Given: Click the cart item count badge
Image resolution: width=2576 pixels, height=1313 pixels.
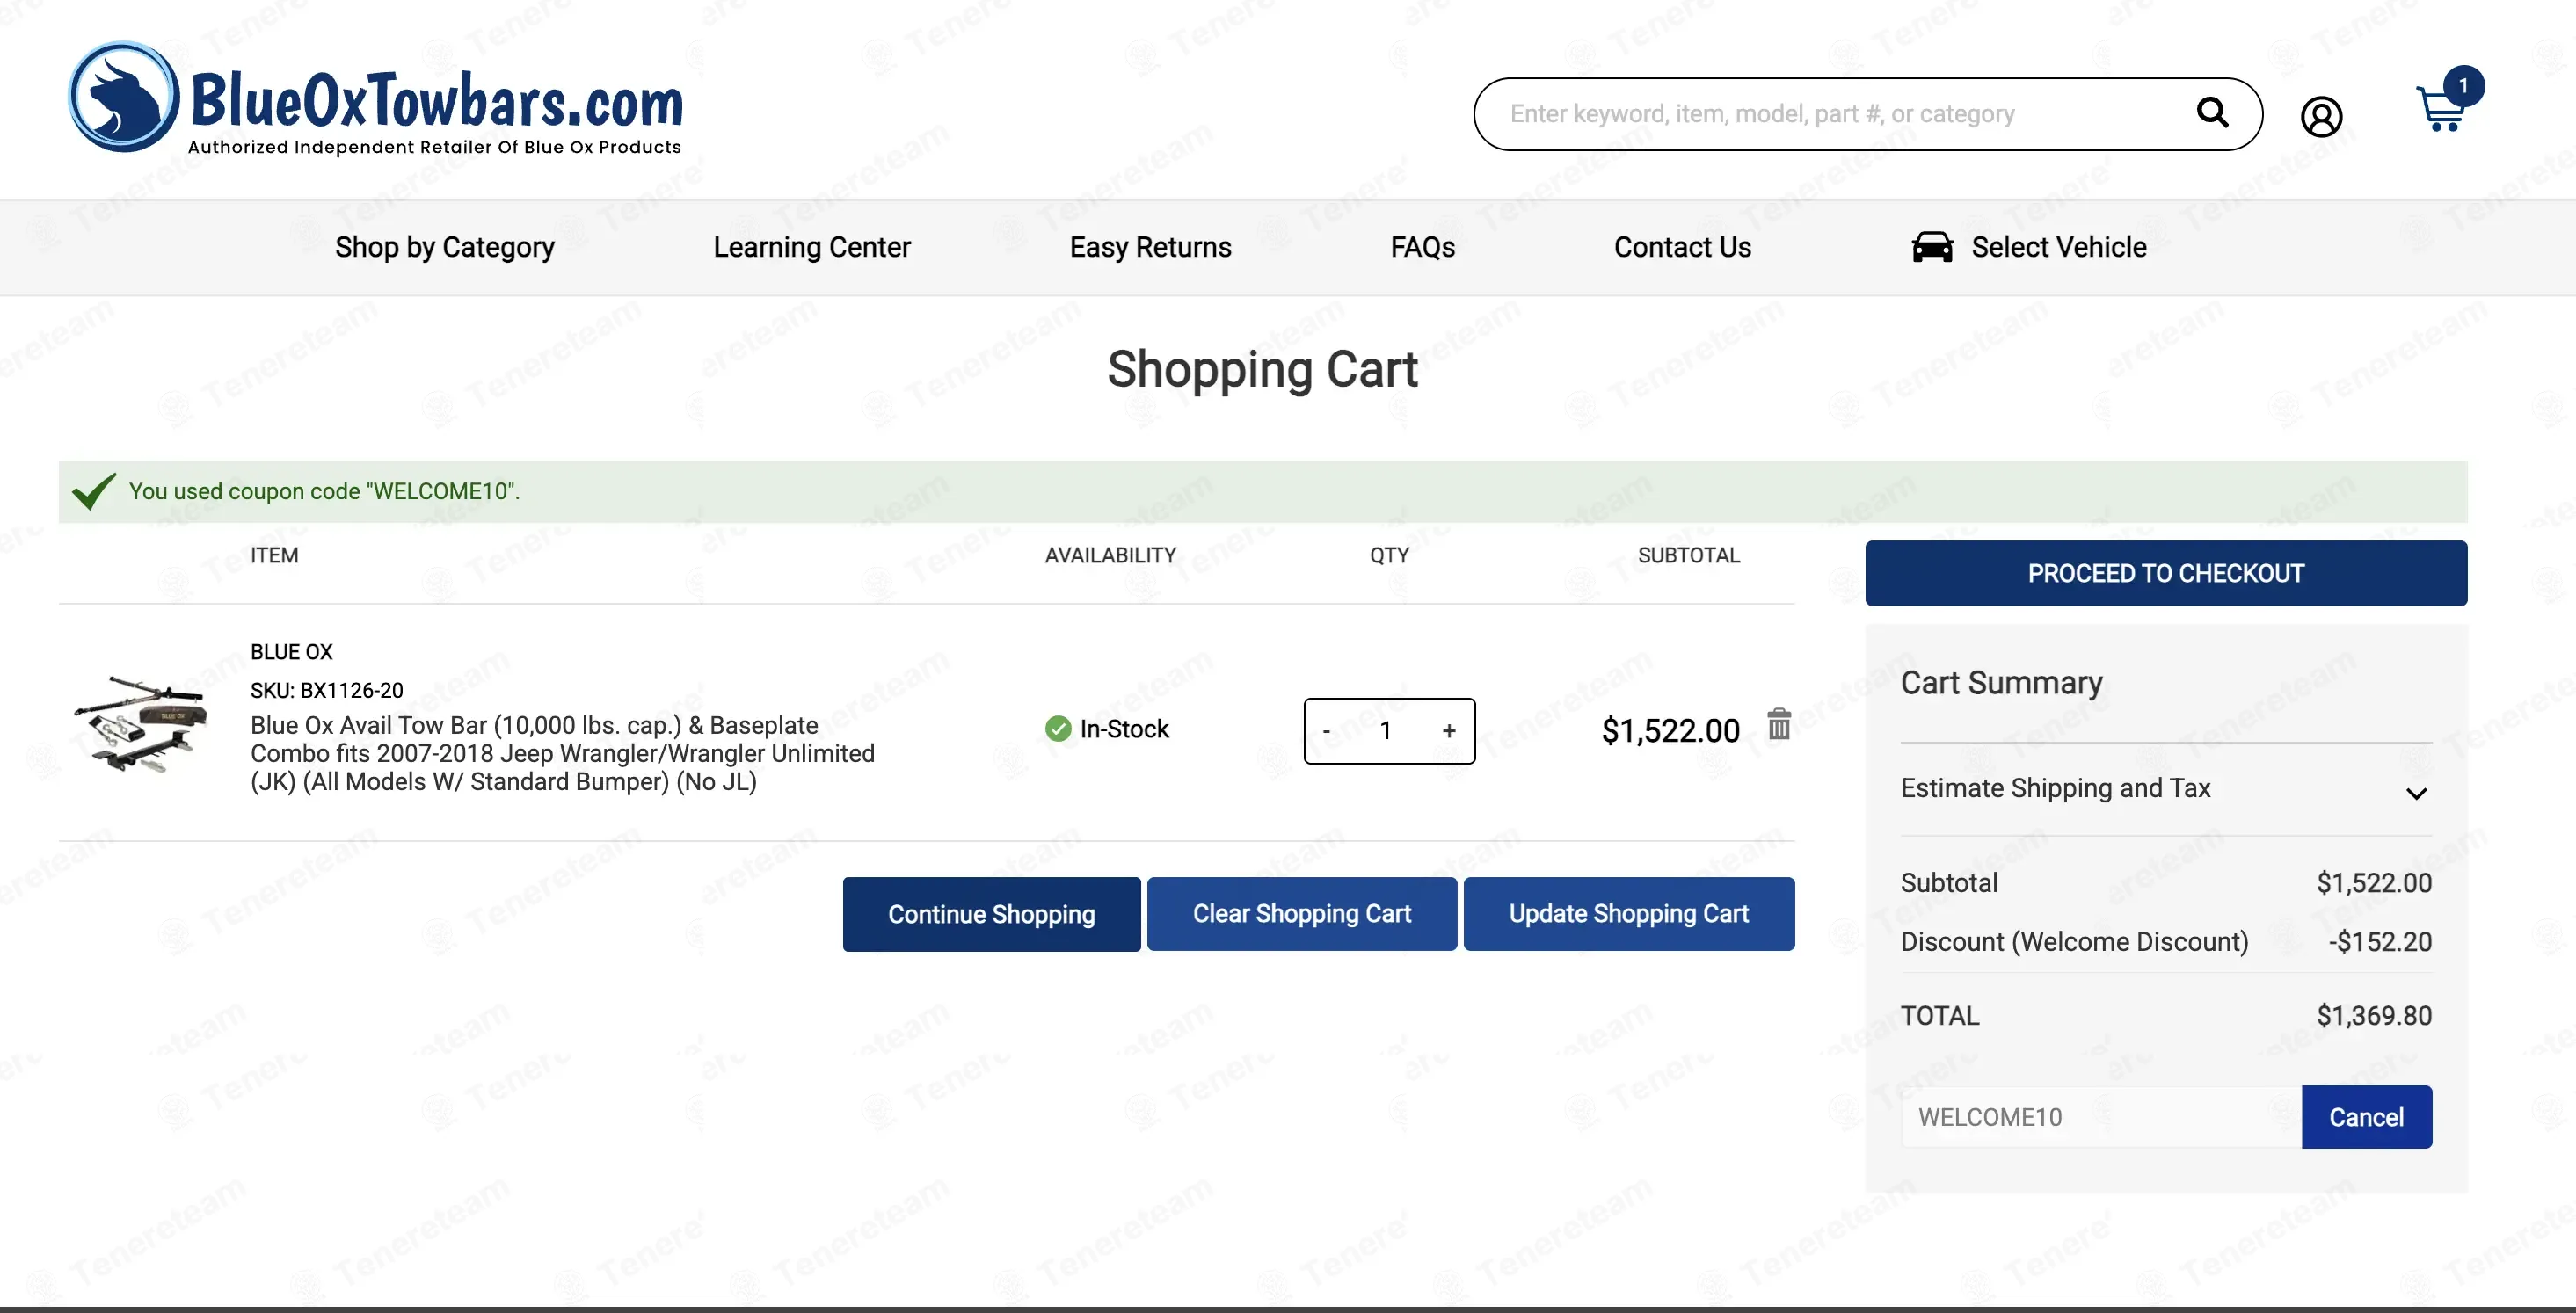Looking at the screenshot, I should tap(2463, 86).
